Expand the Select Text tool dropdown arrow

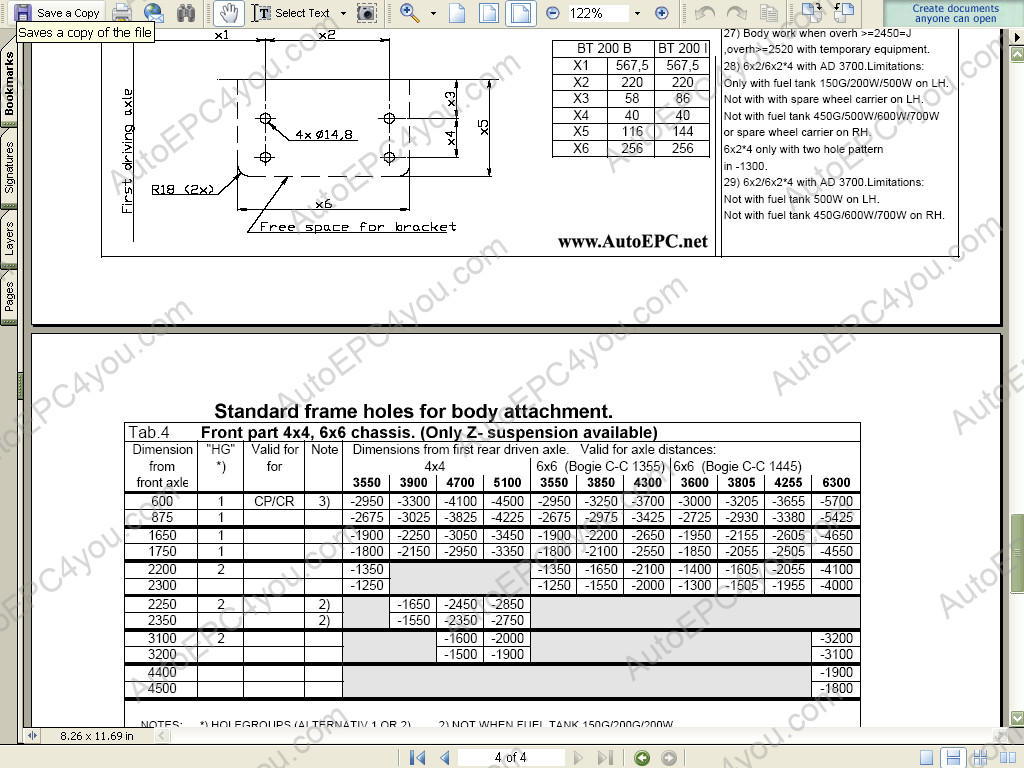pos(343,13)
